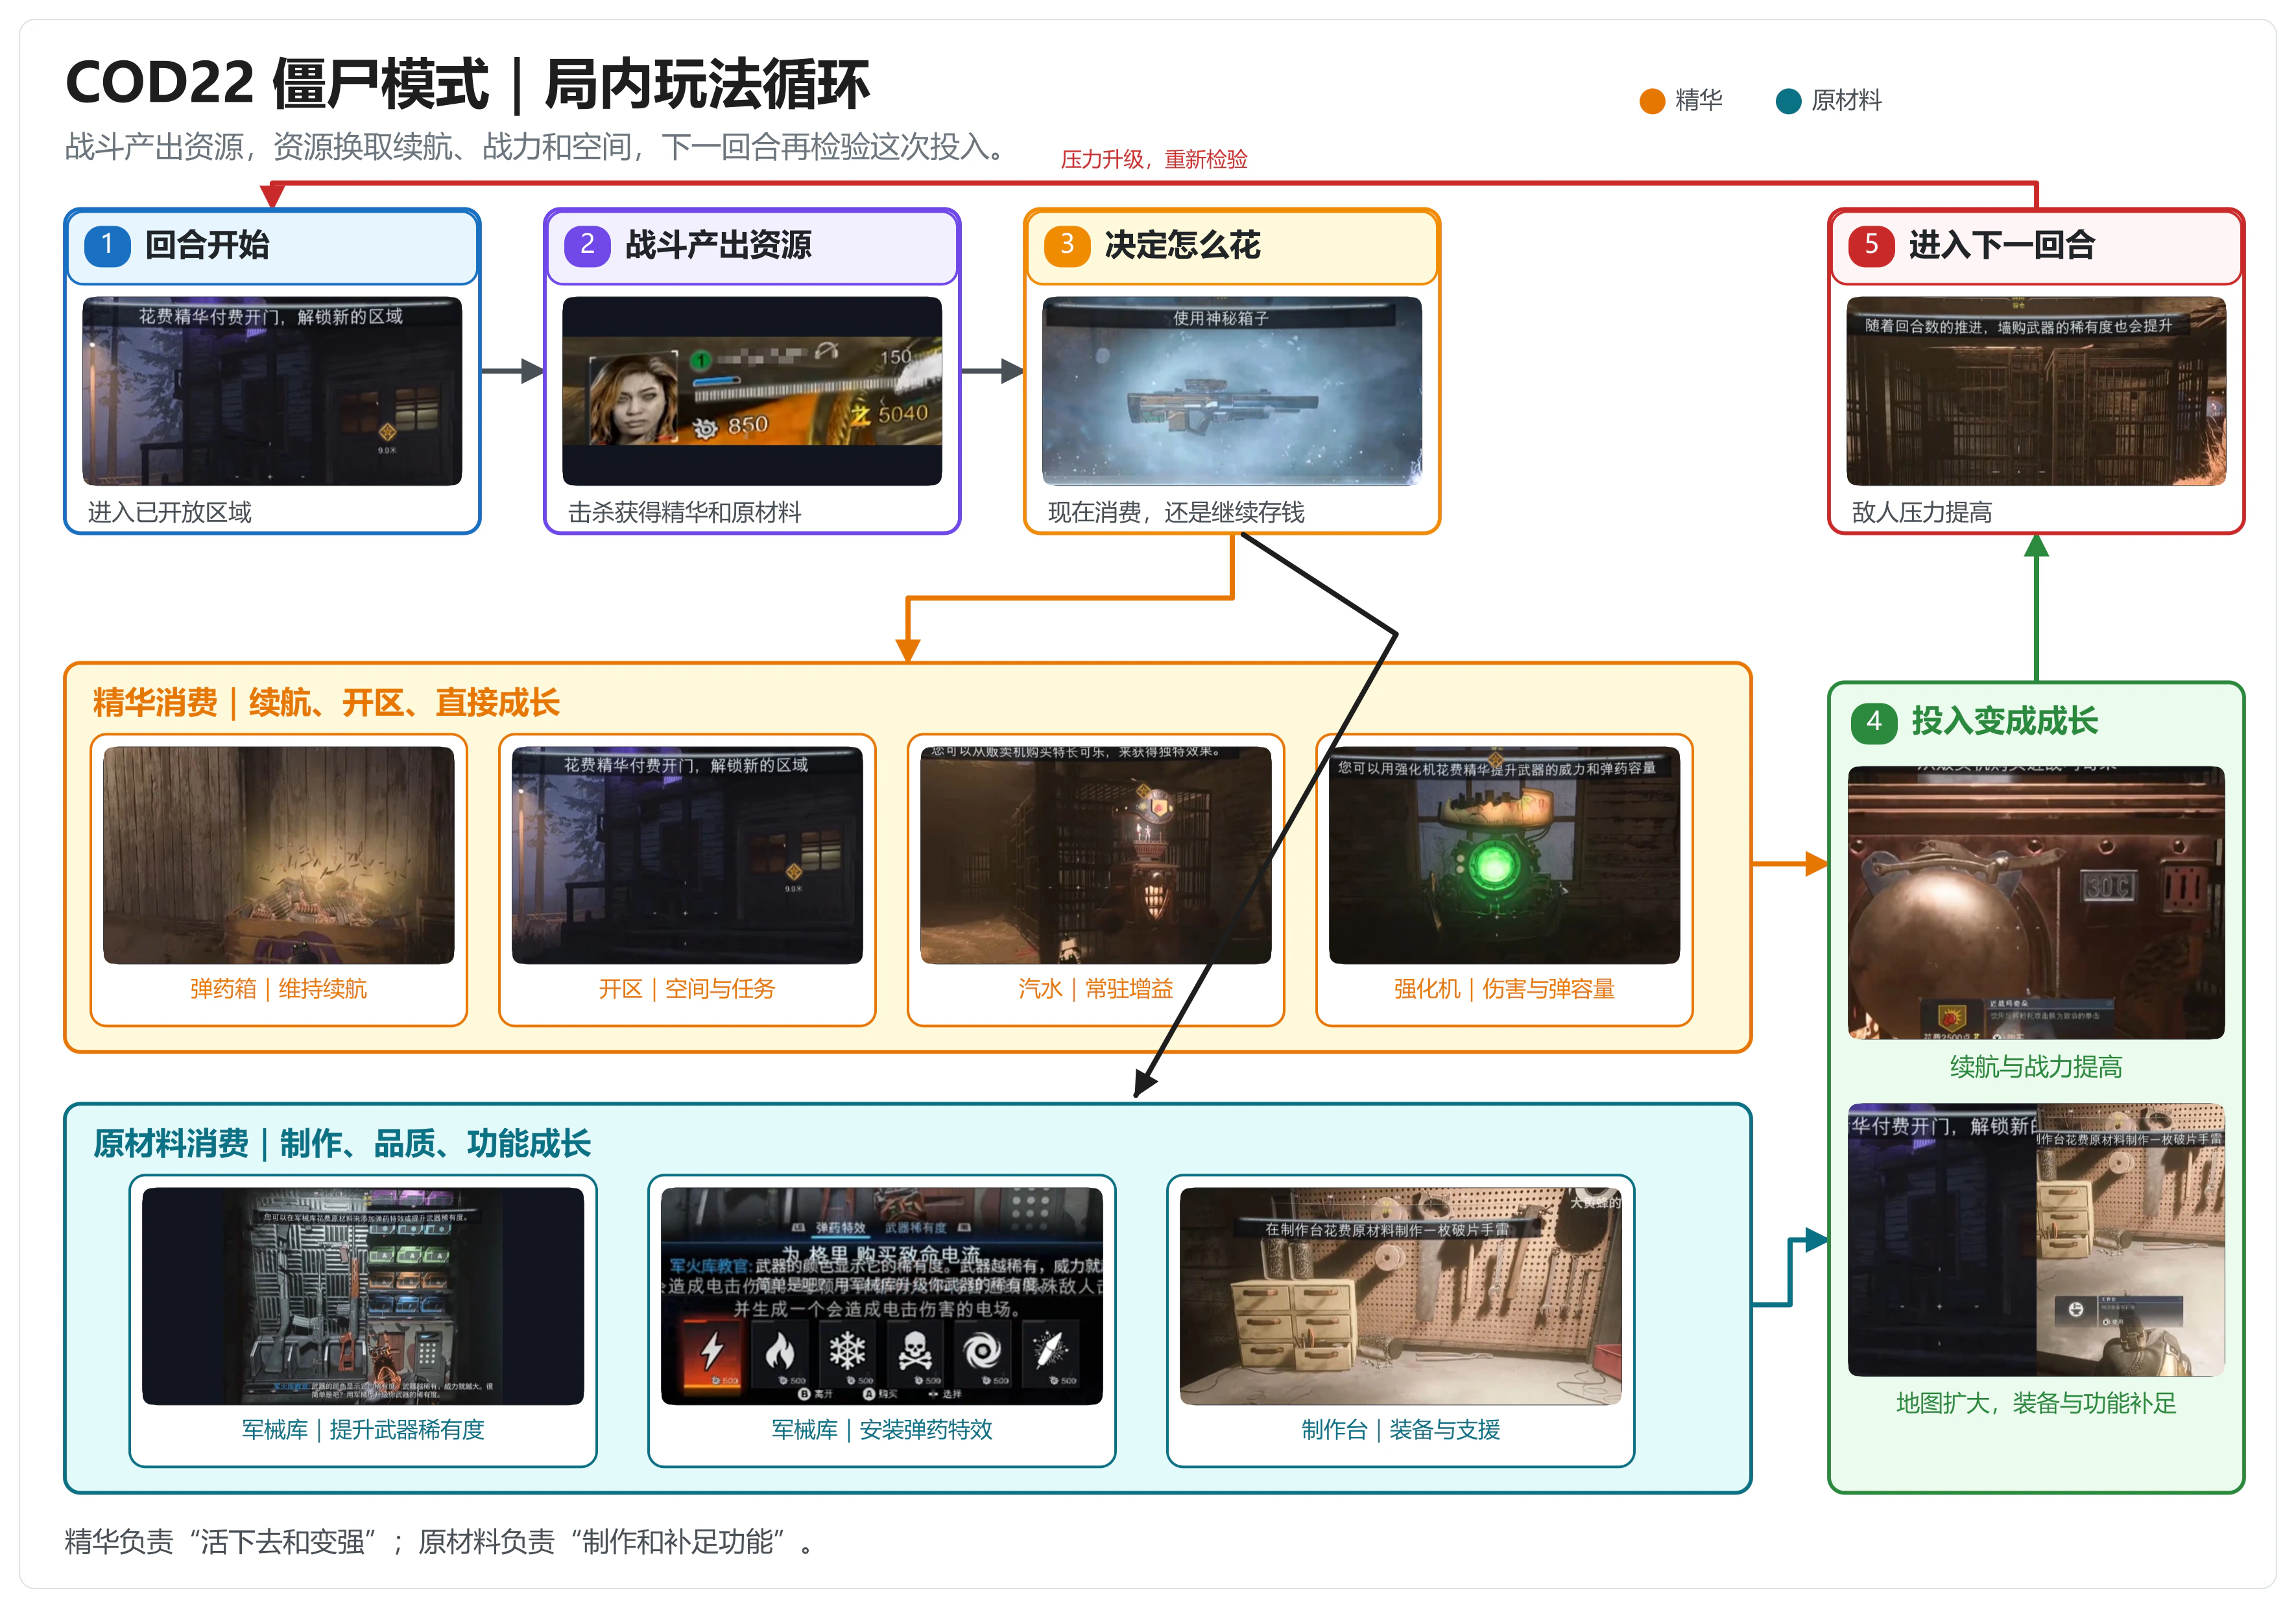The width and height of the screenshot is (2296, 1608).
Task: Click the blue armor bar in the HUD
Action: pos(718,381)
